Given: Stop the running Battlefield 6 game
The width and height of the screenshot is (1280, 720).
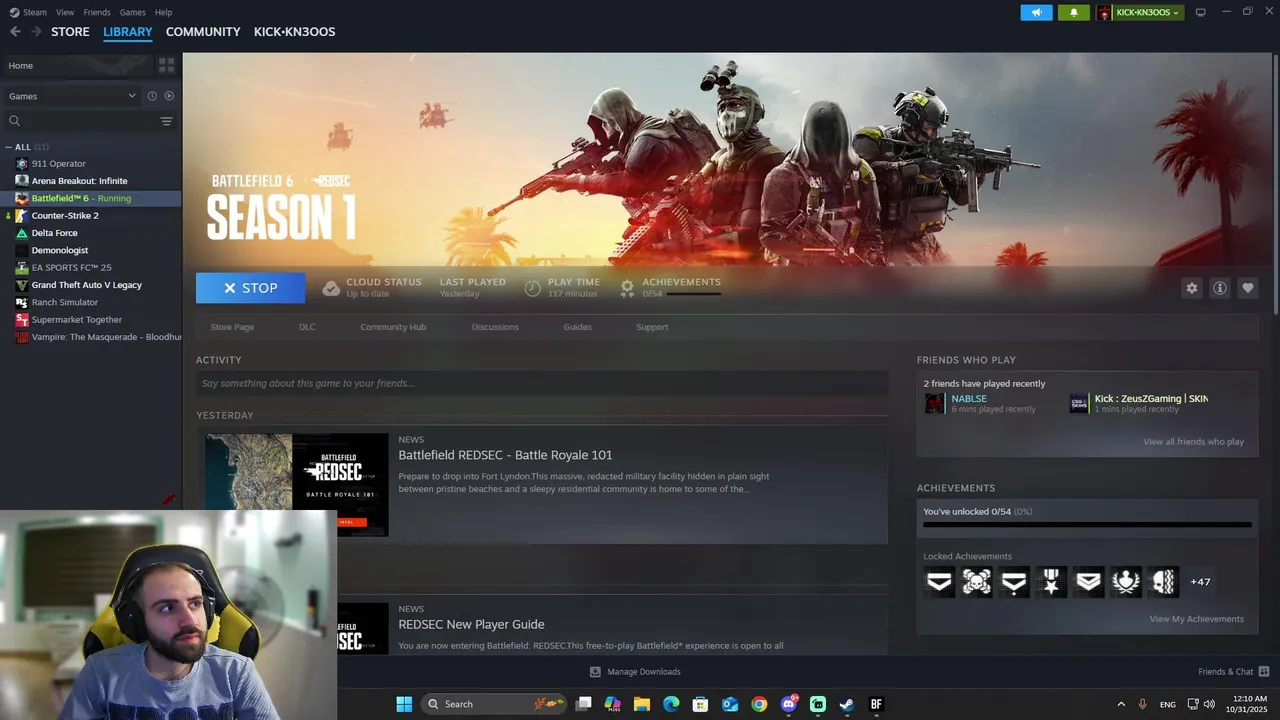Looking at the screenshot, I should point(250,288).
